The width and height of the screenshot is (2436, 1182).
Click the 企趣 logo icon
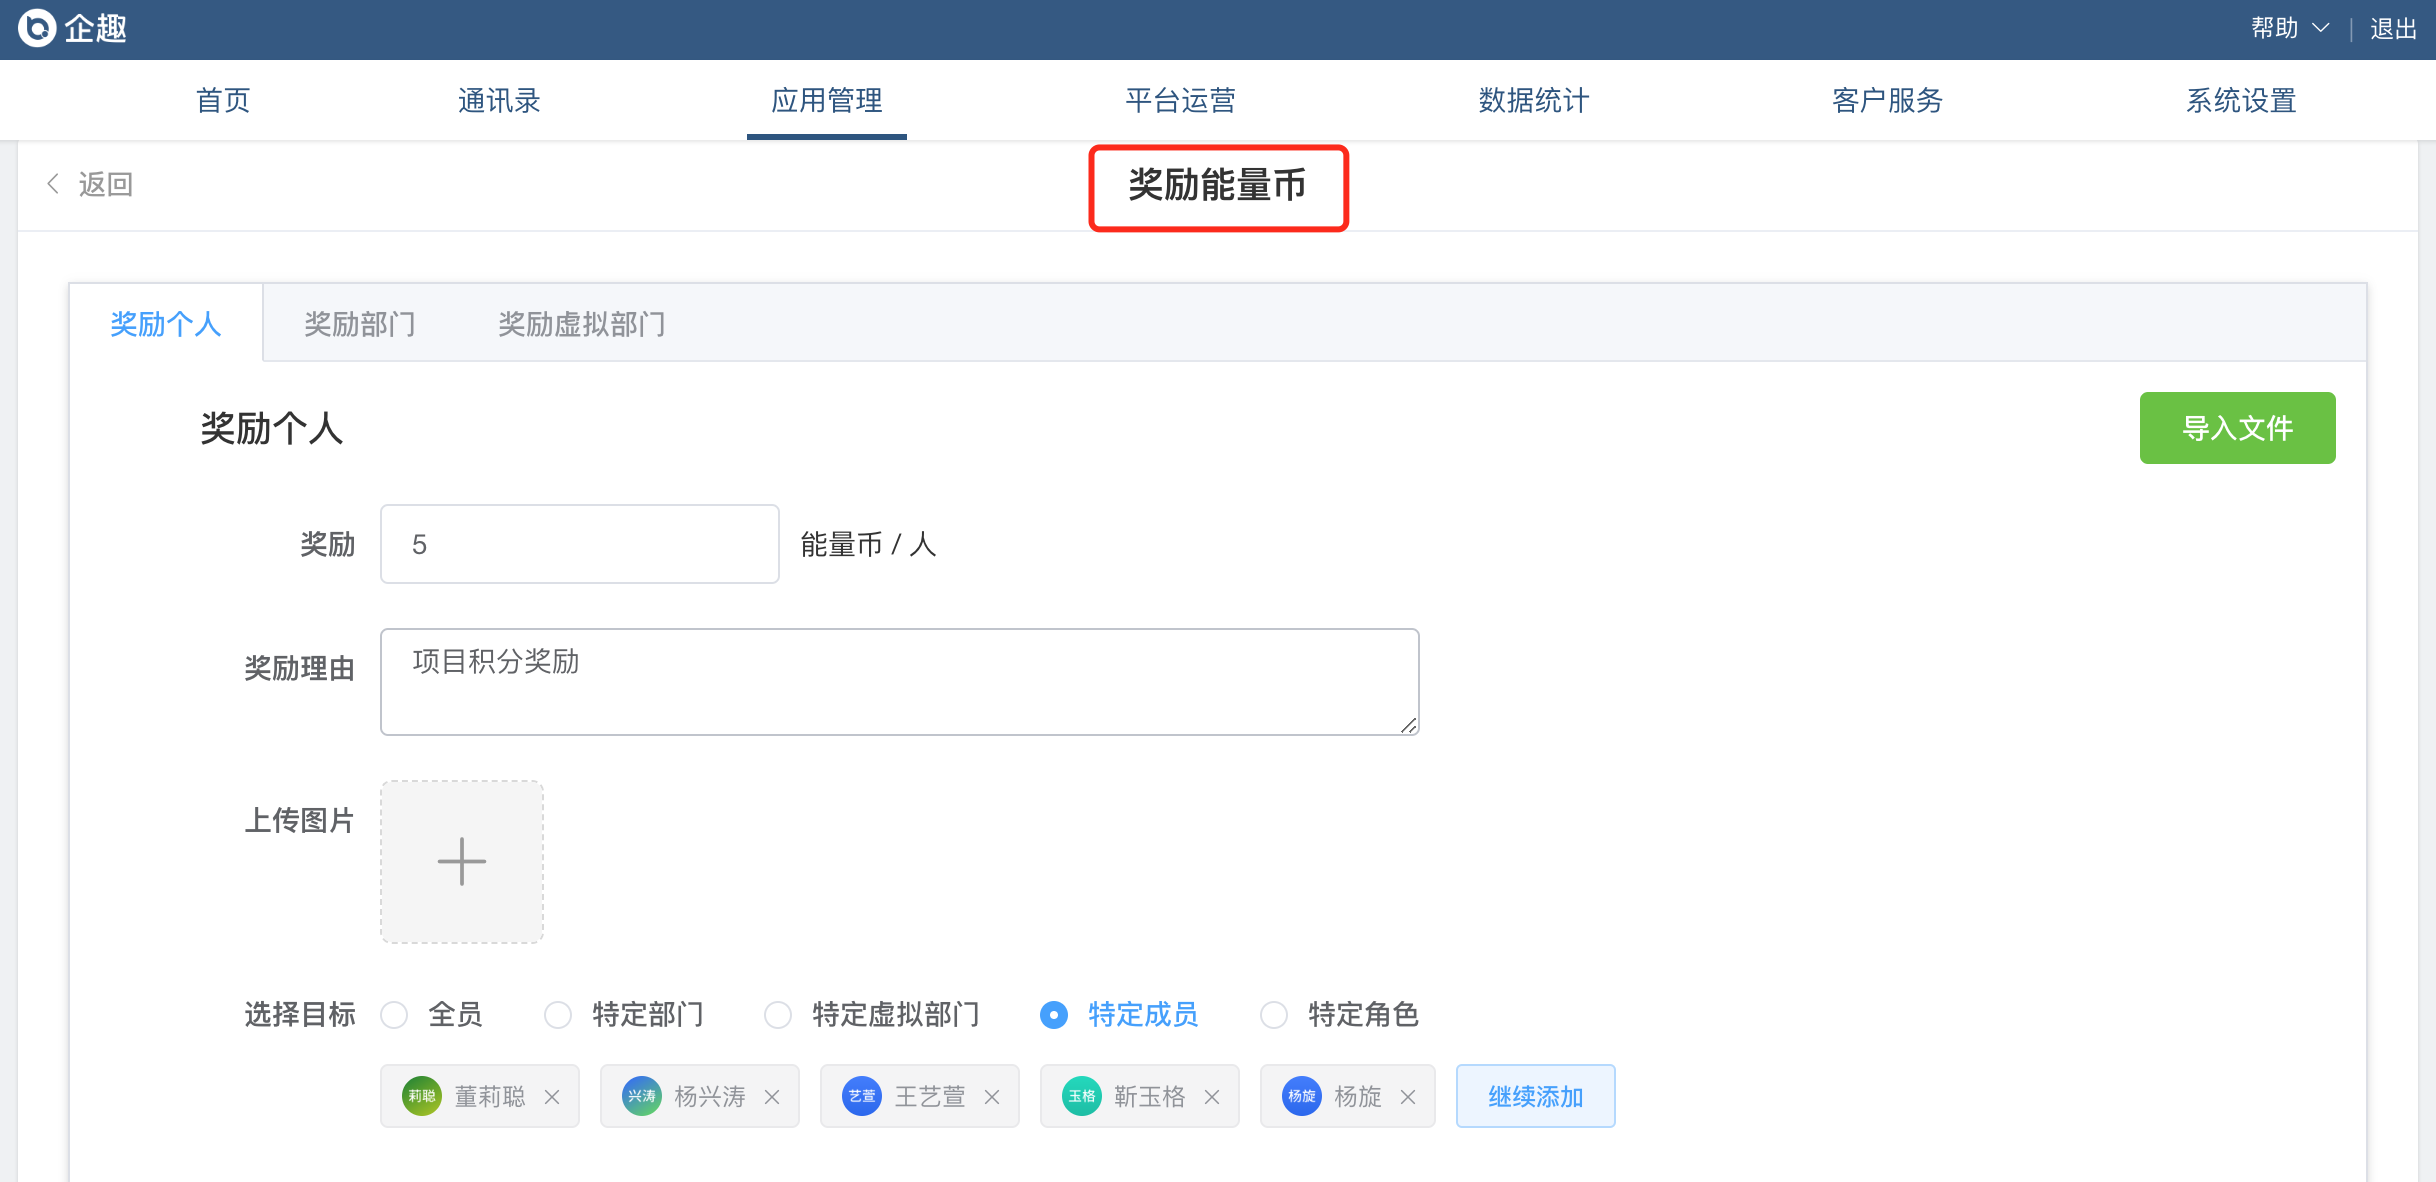[x=38, y=28]
